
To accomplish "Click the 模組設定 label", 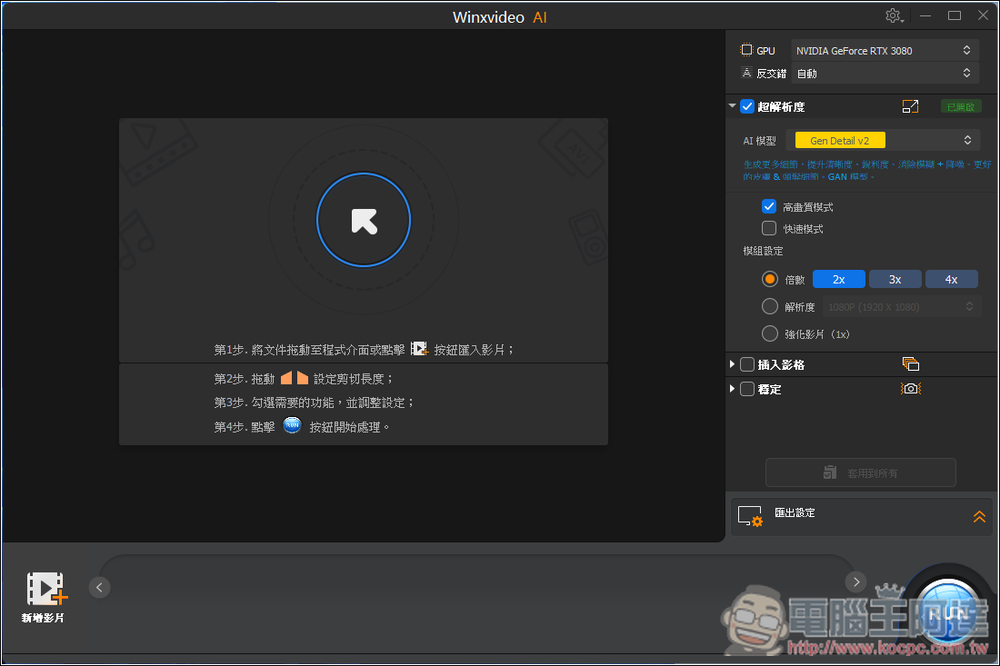I will coord(763,251).
